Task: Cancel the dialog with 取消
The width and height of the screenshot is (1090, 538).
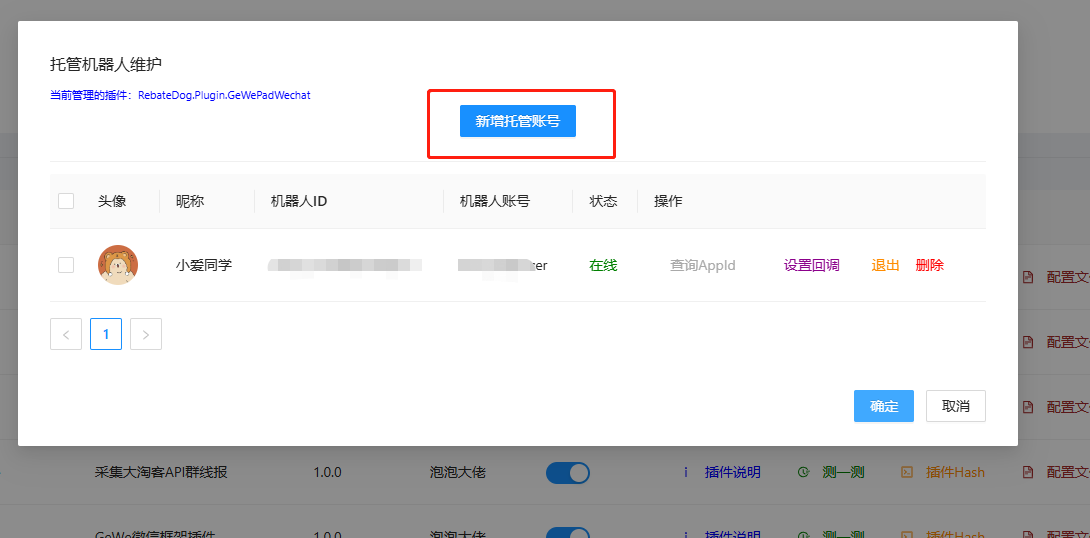Action: (955, 406)
